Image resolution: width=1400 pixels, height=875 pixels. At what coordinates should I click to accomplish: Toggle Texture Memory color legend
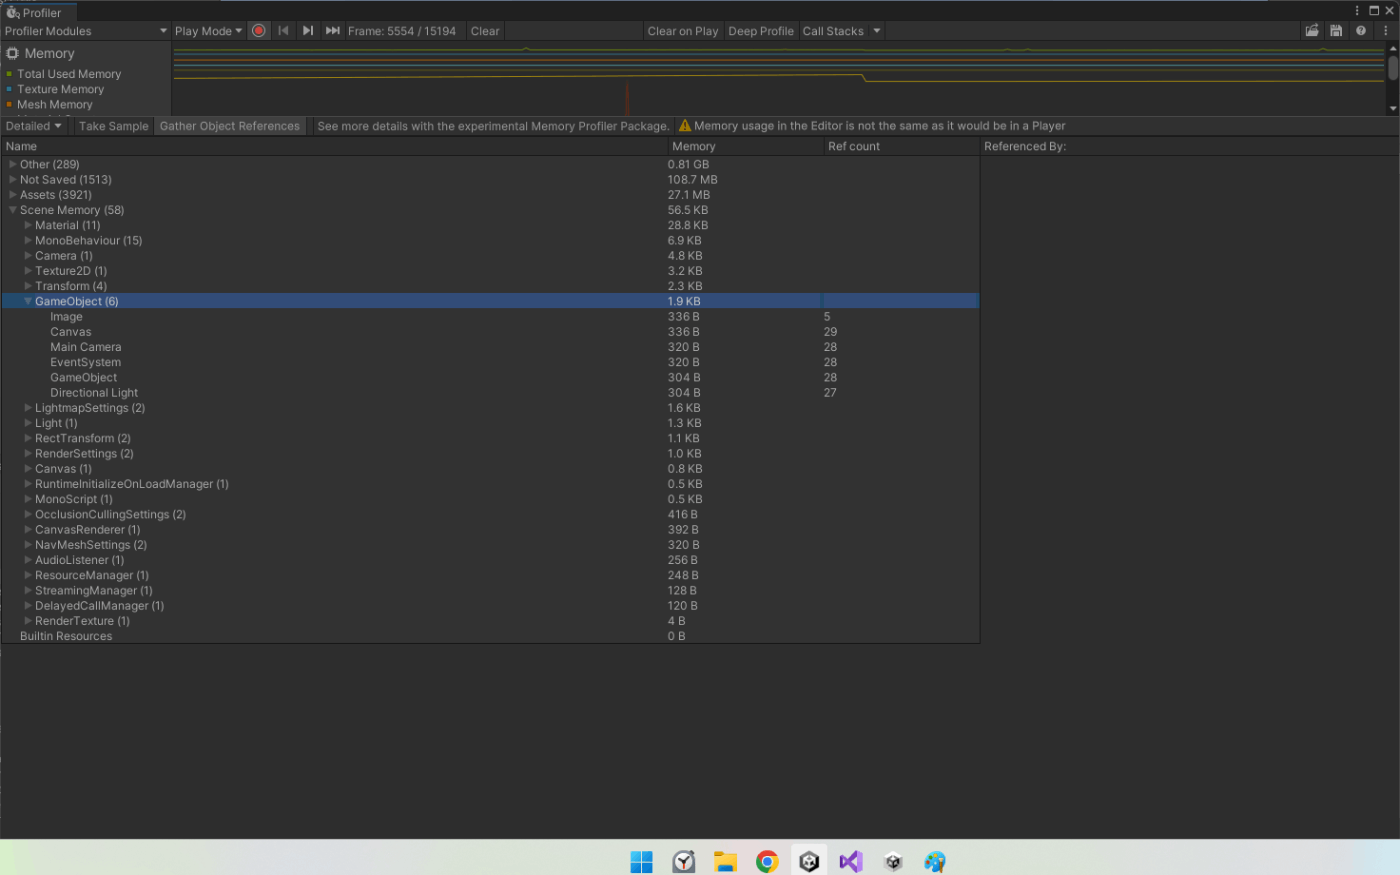point(9,89)
